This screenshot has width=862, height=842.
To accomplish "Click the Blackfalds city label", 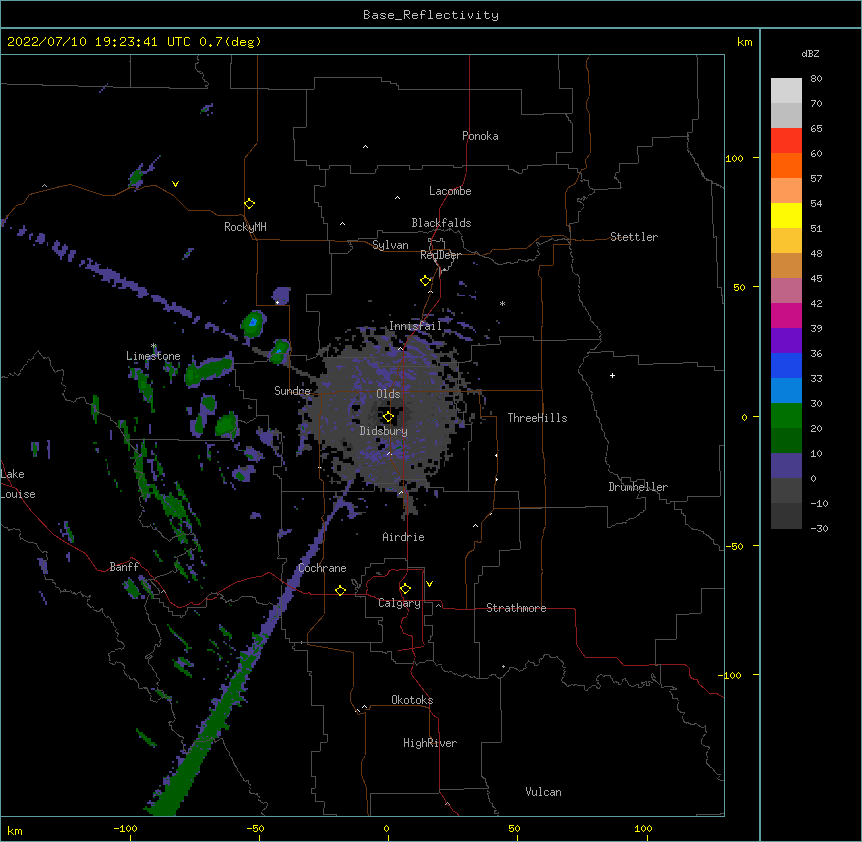I will pyautogui.click(x=441, y=223).
